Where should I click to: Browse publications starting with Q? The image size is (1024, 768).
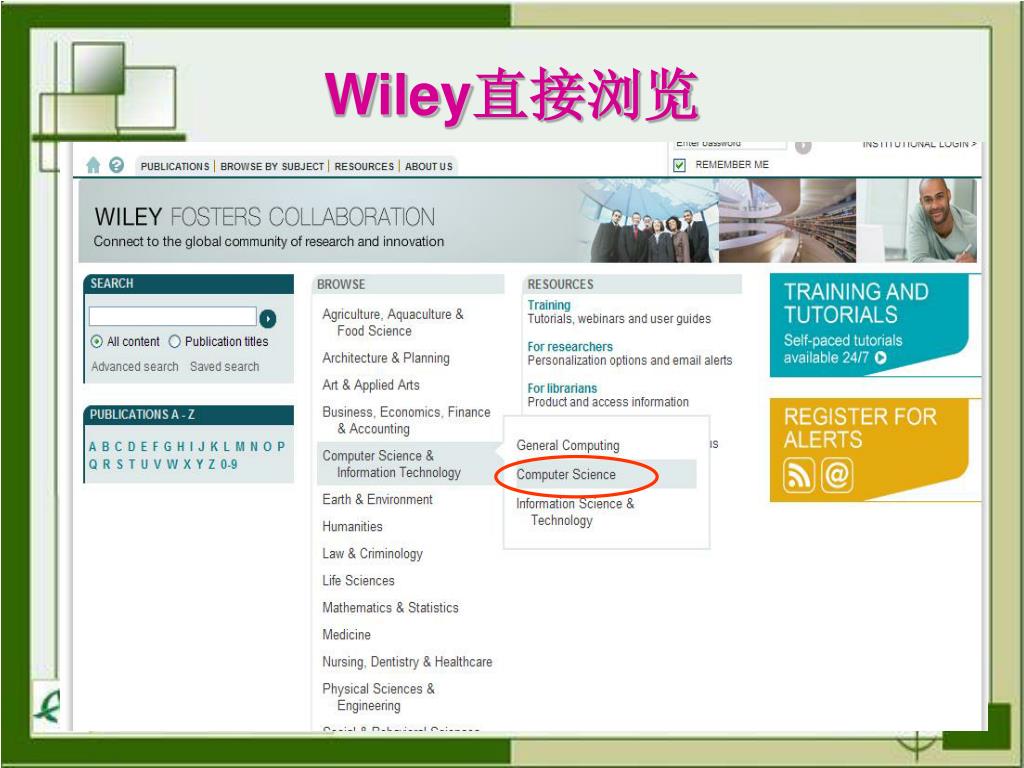pyautogui.click(x=93, y=464)
